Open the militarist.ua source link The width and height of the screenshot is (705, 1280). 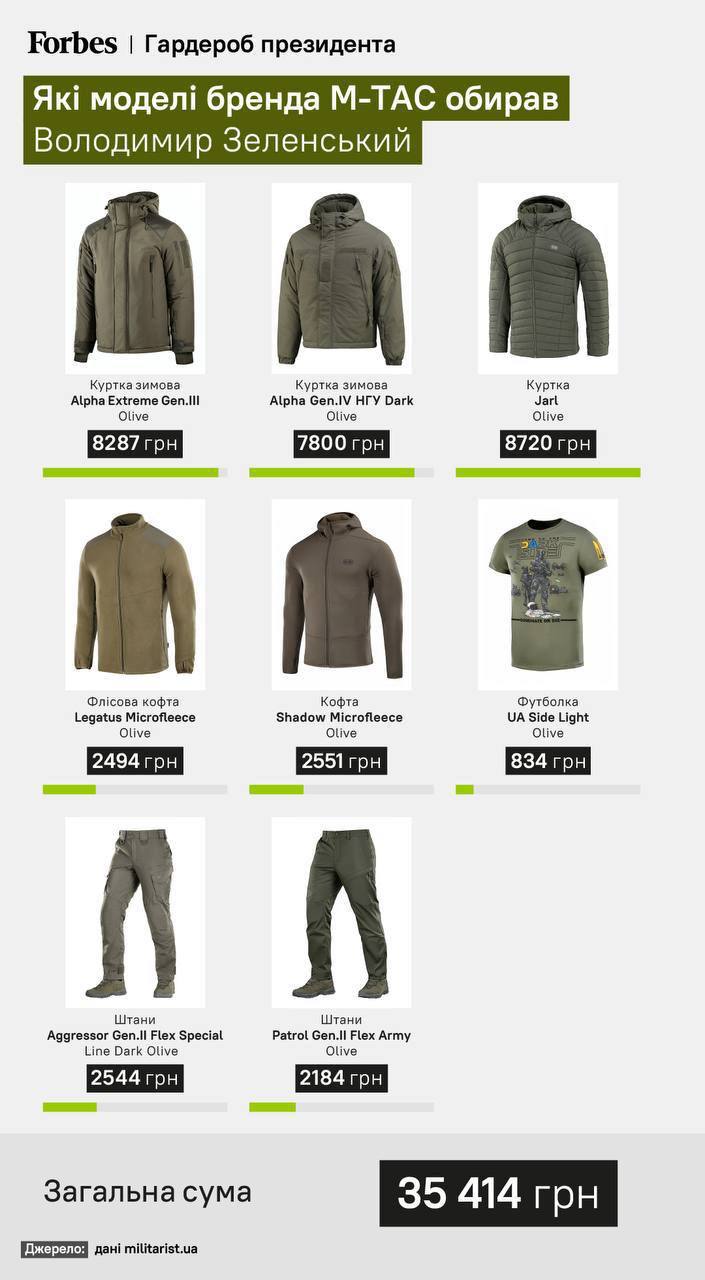coord(147,1249)
